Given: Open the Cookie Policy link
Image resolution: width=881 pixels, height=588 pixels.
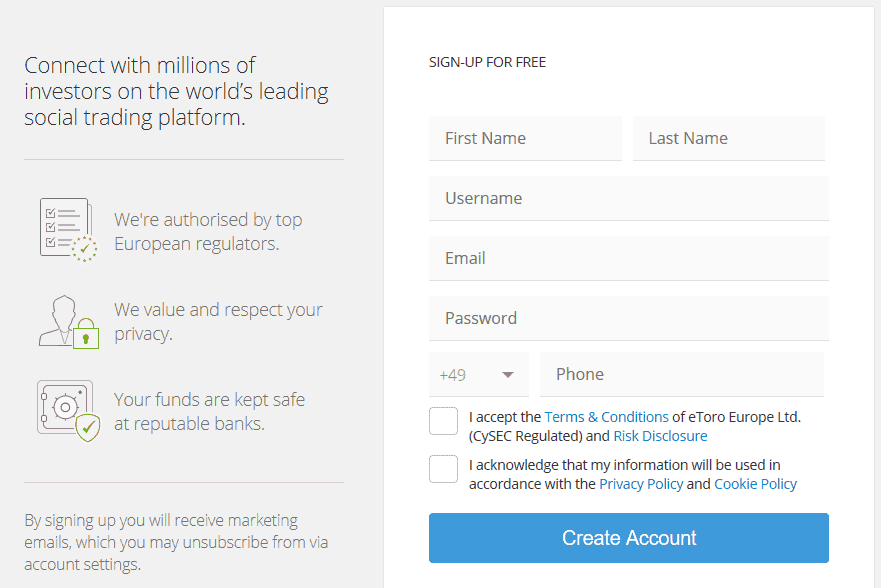Looking at the screenshot, I should (x=755, y=484).
